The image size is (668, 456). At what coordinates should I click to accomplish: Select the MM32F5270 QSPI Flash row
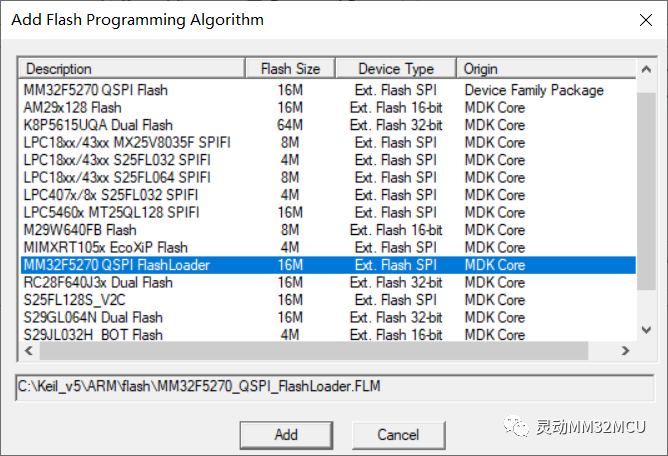328,90
